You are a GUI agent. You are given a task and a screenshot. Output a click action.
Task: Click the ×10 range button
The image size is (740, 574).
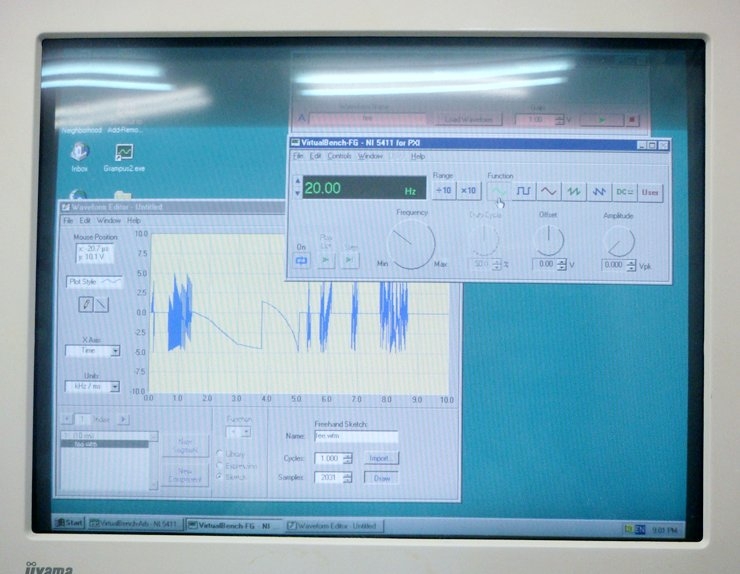click(468, 190)
